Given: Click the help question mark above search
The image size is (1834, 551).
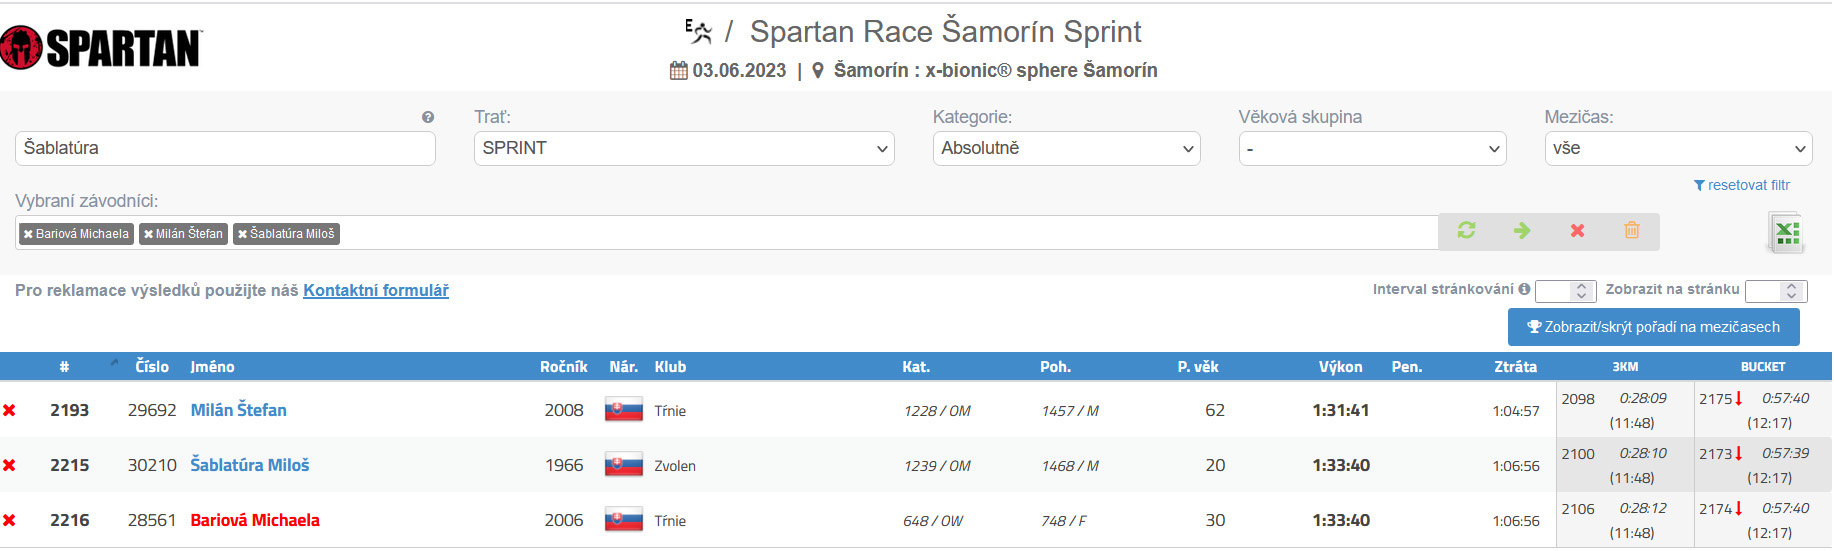Looking at the screenshot, I should [x=428, y=117].
